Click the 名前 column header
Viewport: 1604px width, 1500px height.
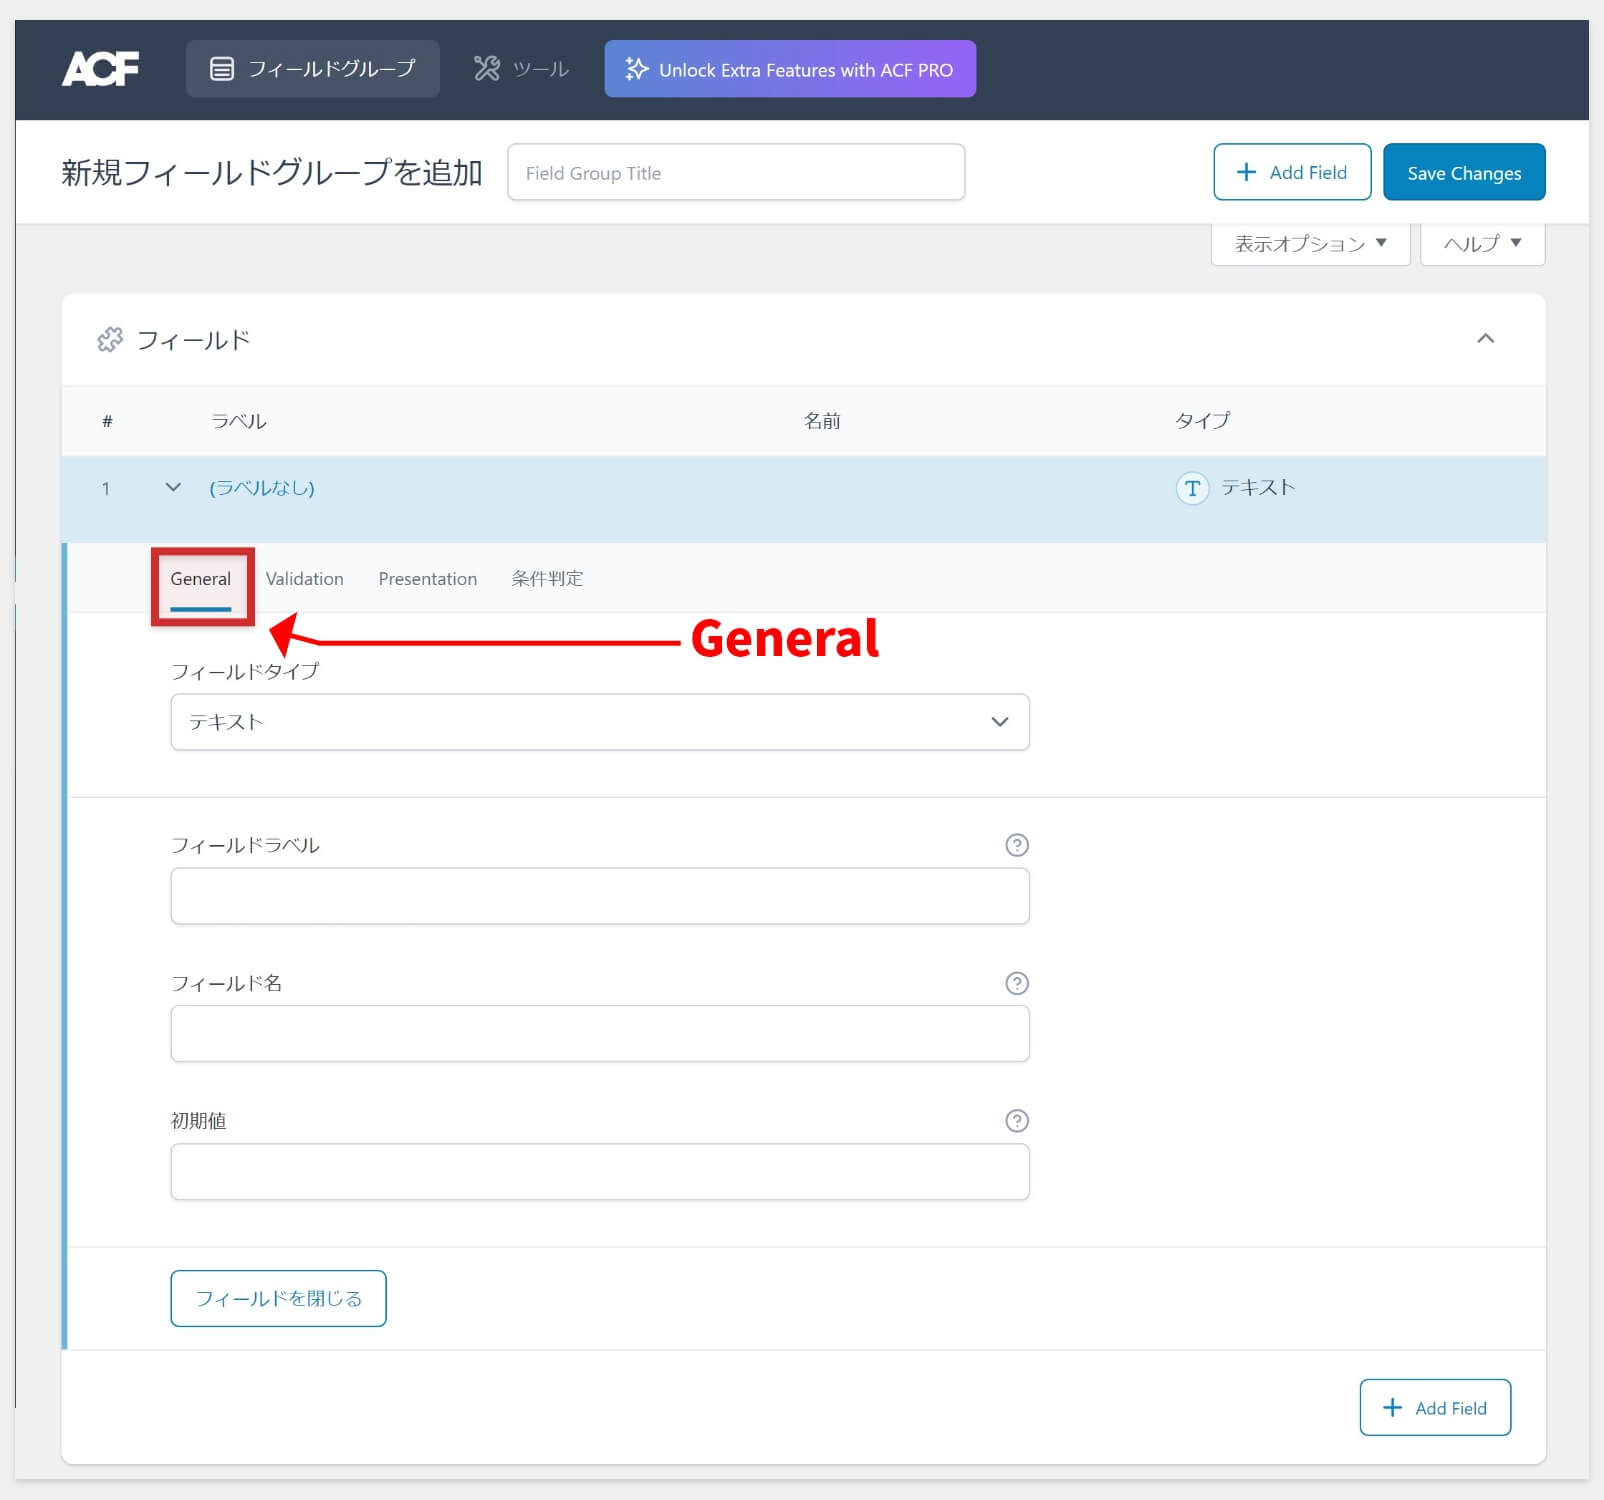click(822, 421)
